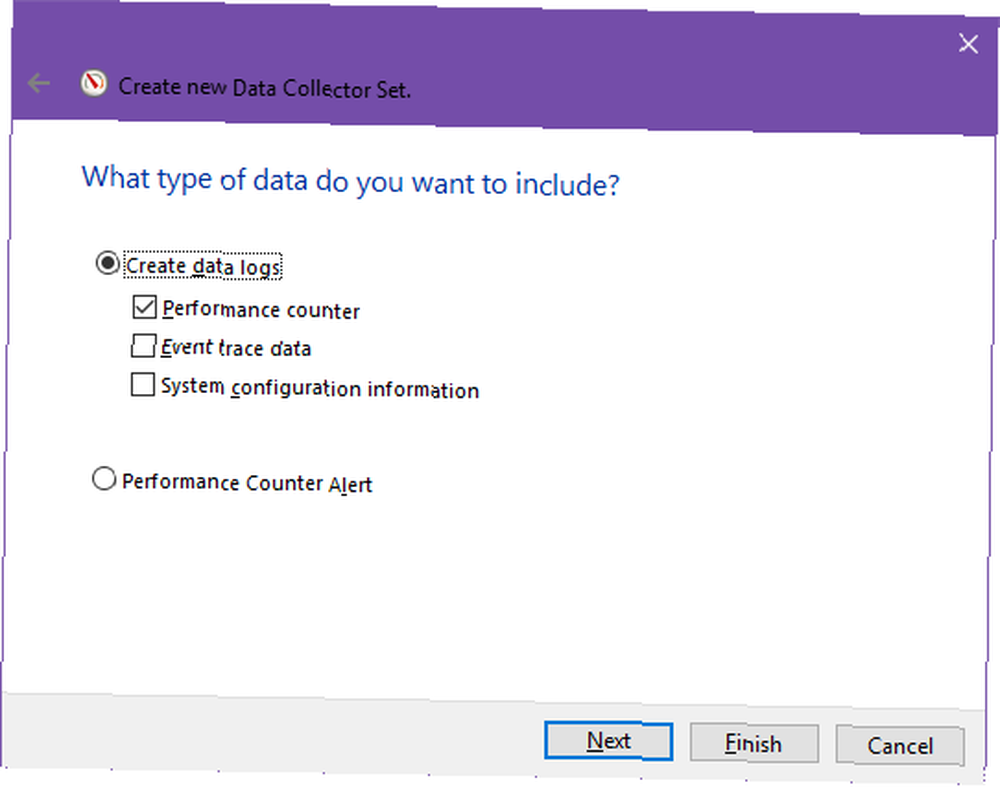Click the System configuration information label

click(320, 388)
